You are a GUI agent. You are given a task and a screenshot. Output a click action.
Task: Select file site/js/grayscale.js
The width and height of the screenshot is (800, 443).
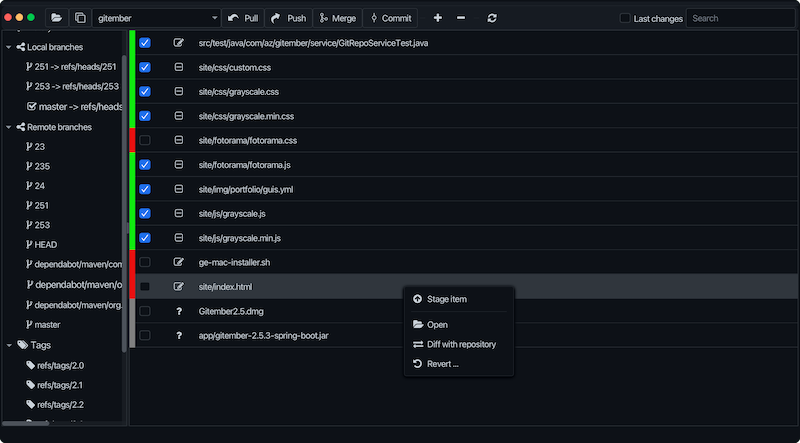[232, 213]
